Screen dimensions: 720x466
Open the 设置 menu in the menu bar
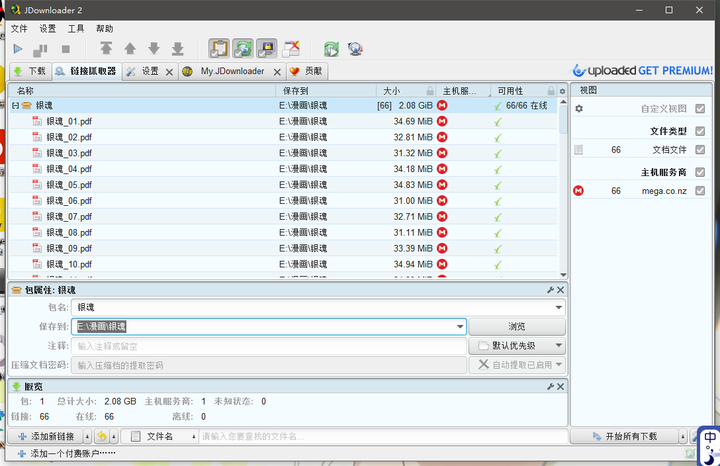click(48, 29)
